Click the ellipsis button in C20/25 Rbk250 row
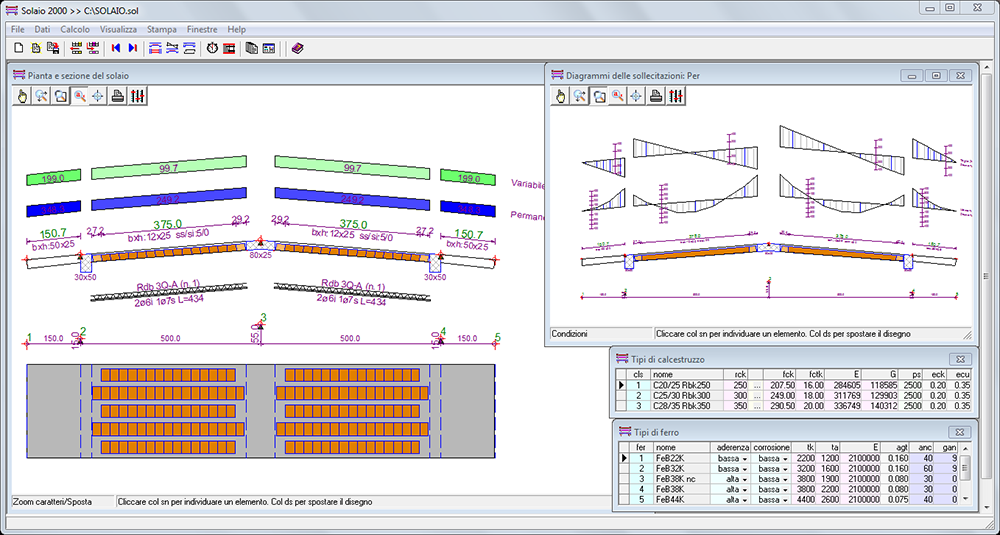The height and width of the screenshot is (535, 1000). 756,385
